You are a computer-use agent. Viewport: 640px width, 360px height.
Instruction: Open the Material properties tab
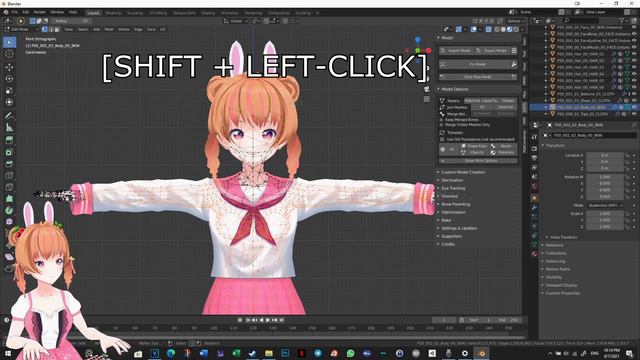tap(534, 253)
